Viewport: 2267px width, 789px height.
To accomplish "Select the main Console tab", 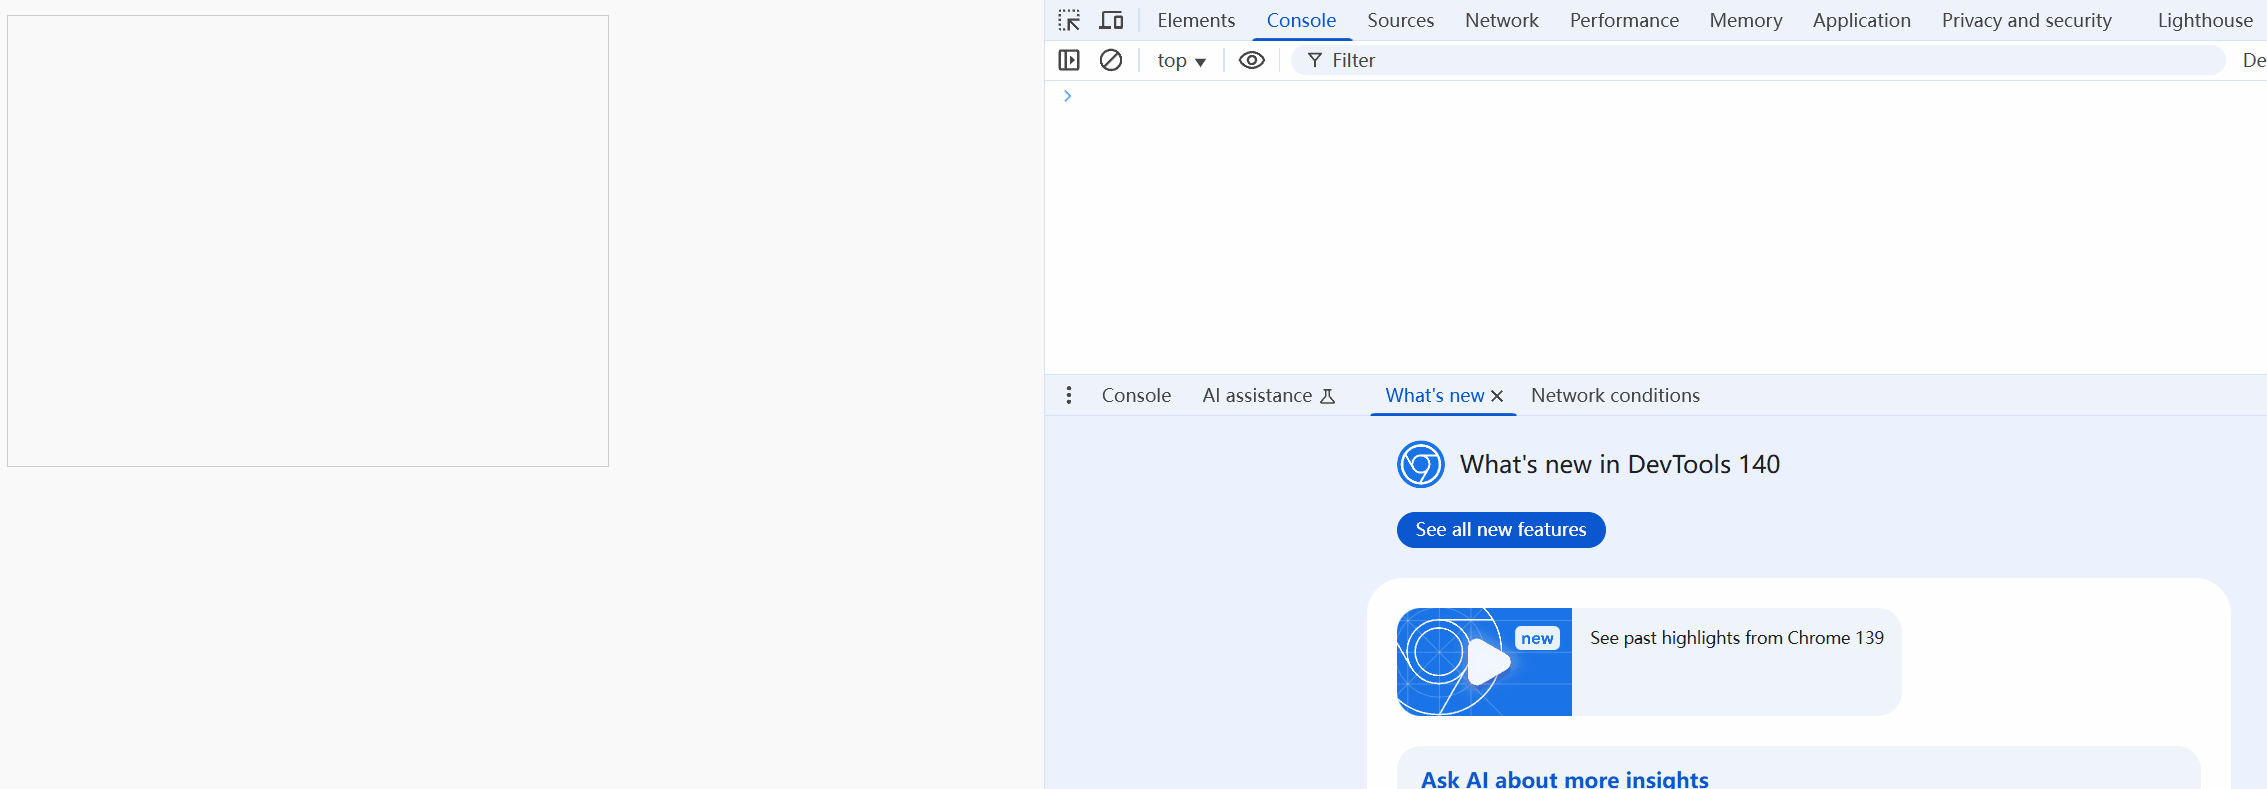I will click(x=1301, y=20).
